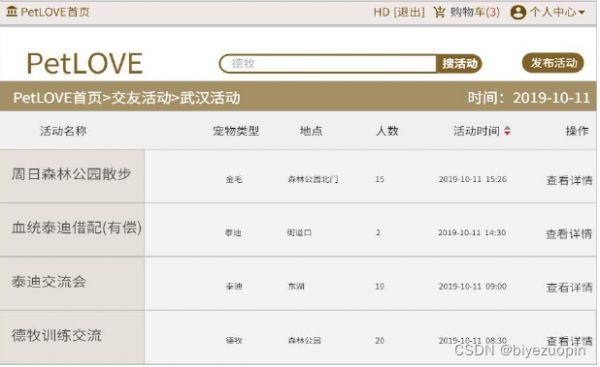The height and width of the screenshot is (367, 600).
Task: Click the search input field
Action: [328, 63]
